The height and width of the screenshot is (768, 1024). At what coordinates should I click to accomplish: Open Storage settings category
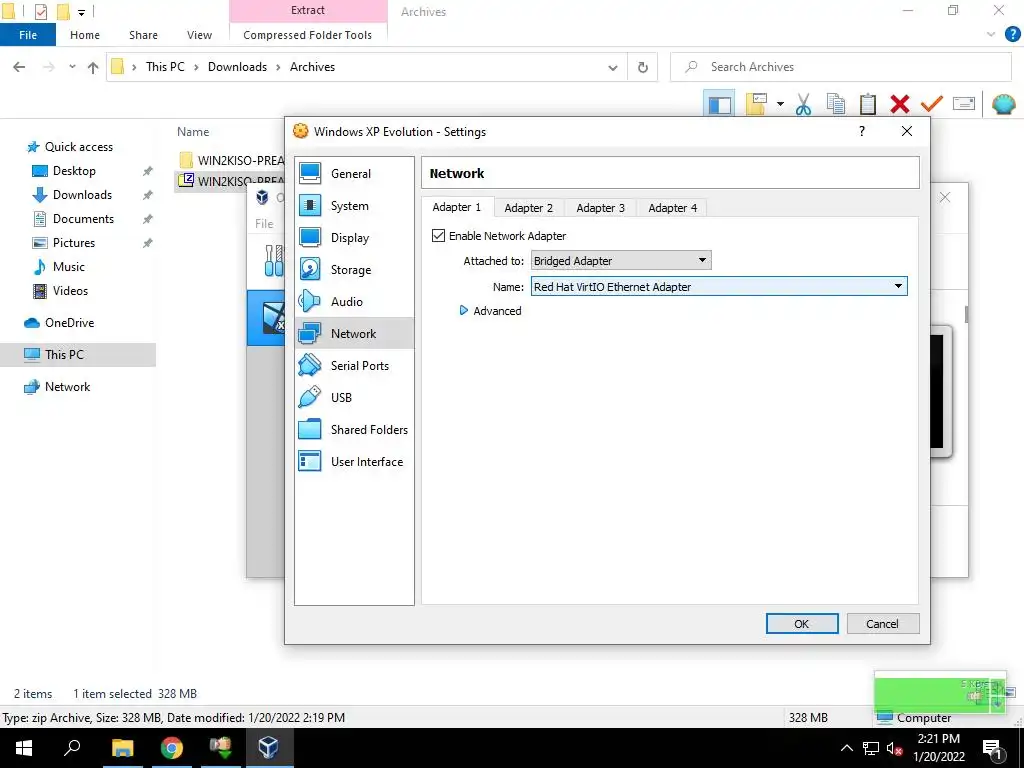click(x=354, y=269)
